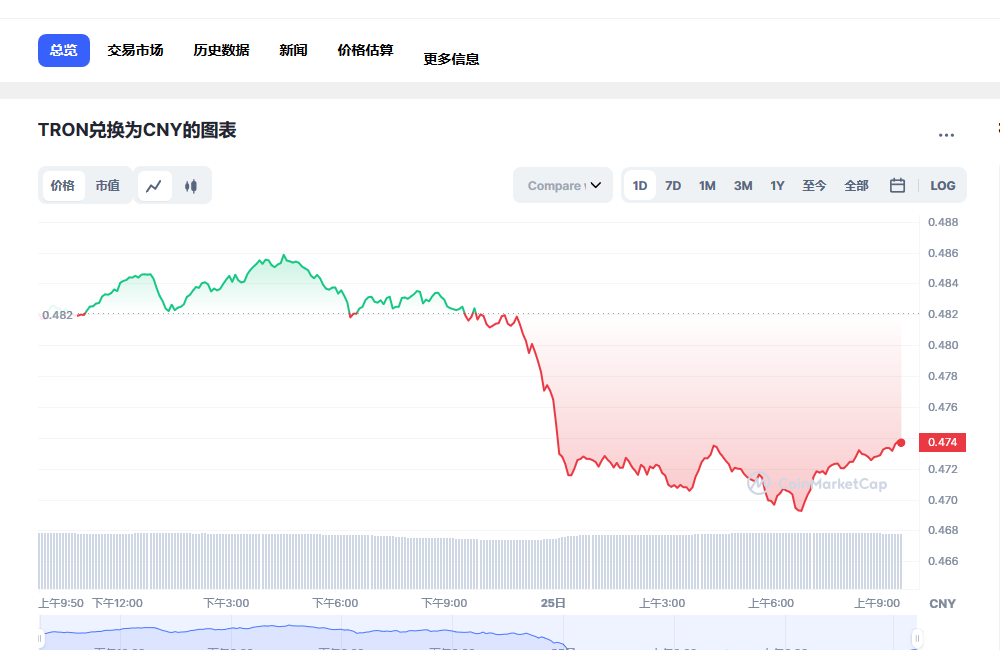Click the 下午6:00 time axis label
Screen dimensions: 1000x650
tap(335, 603)
